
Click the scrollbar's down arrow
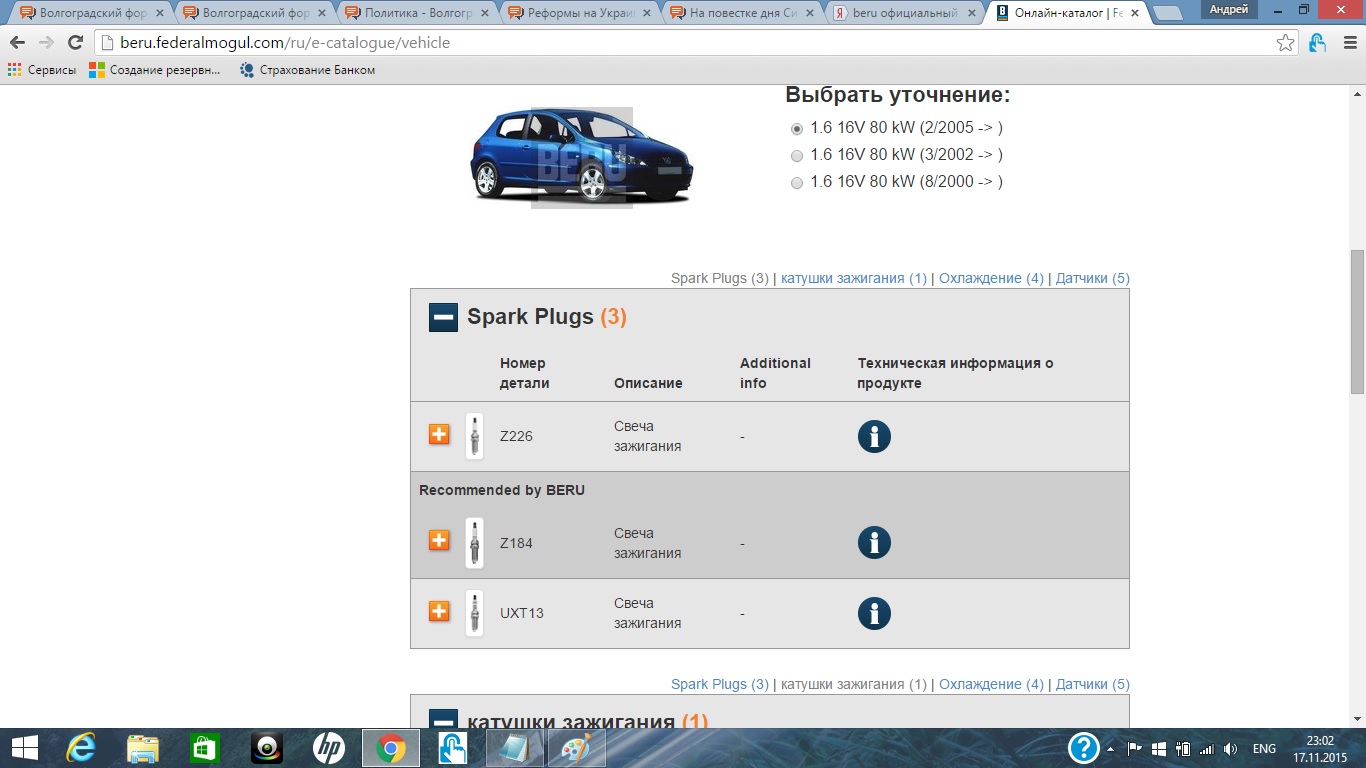tap(1357, 719)
